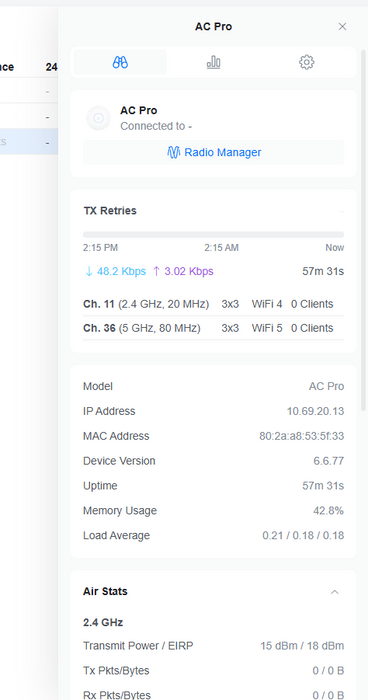
Task: Click the Memory Usage value 42.8%
Action: 329,511
